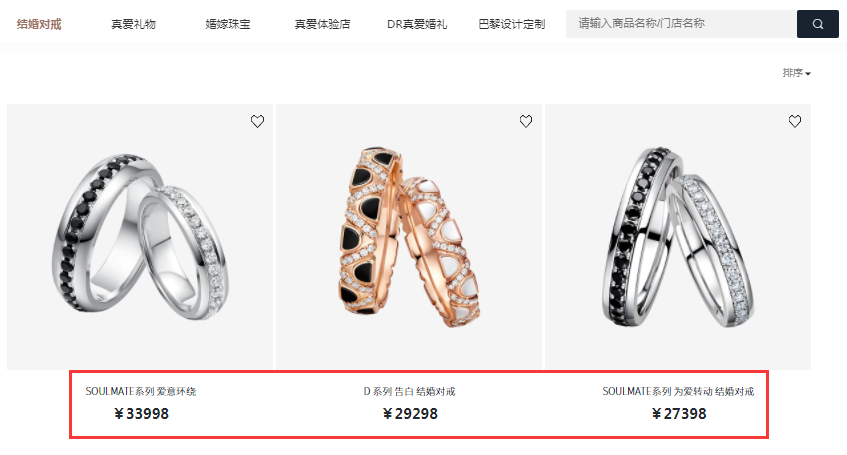Image resolution: width=847 pixels, height=455 pixels.
Task: Toggle heart on D系列 告白 rings
Action: (x=526, y=121)
